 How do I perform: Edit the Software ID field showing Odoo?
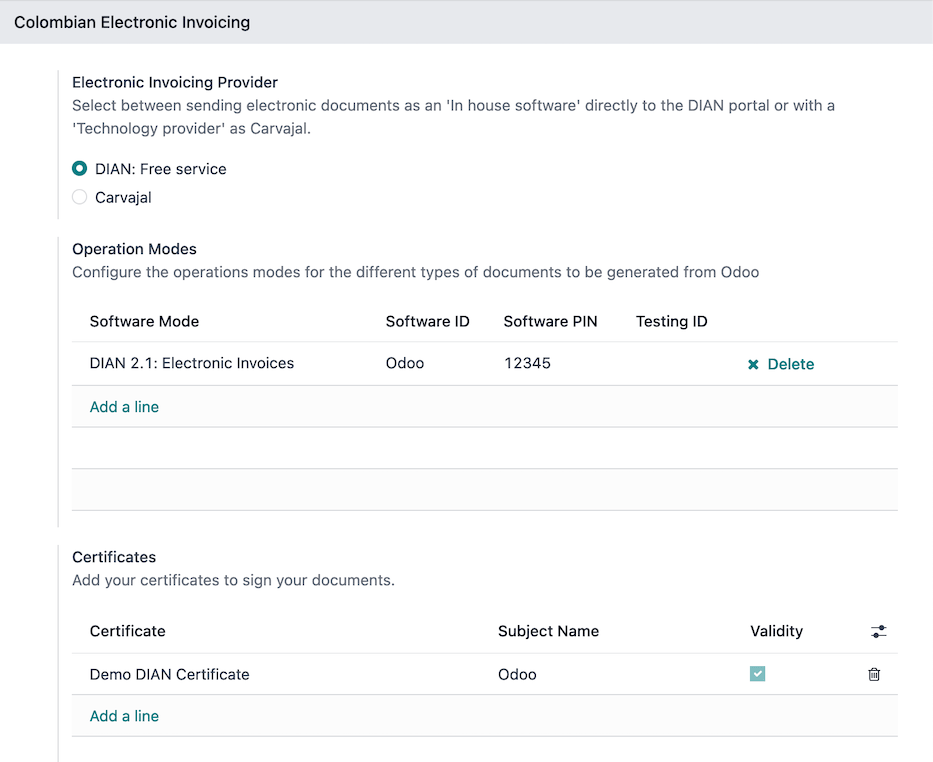404,363
